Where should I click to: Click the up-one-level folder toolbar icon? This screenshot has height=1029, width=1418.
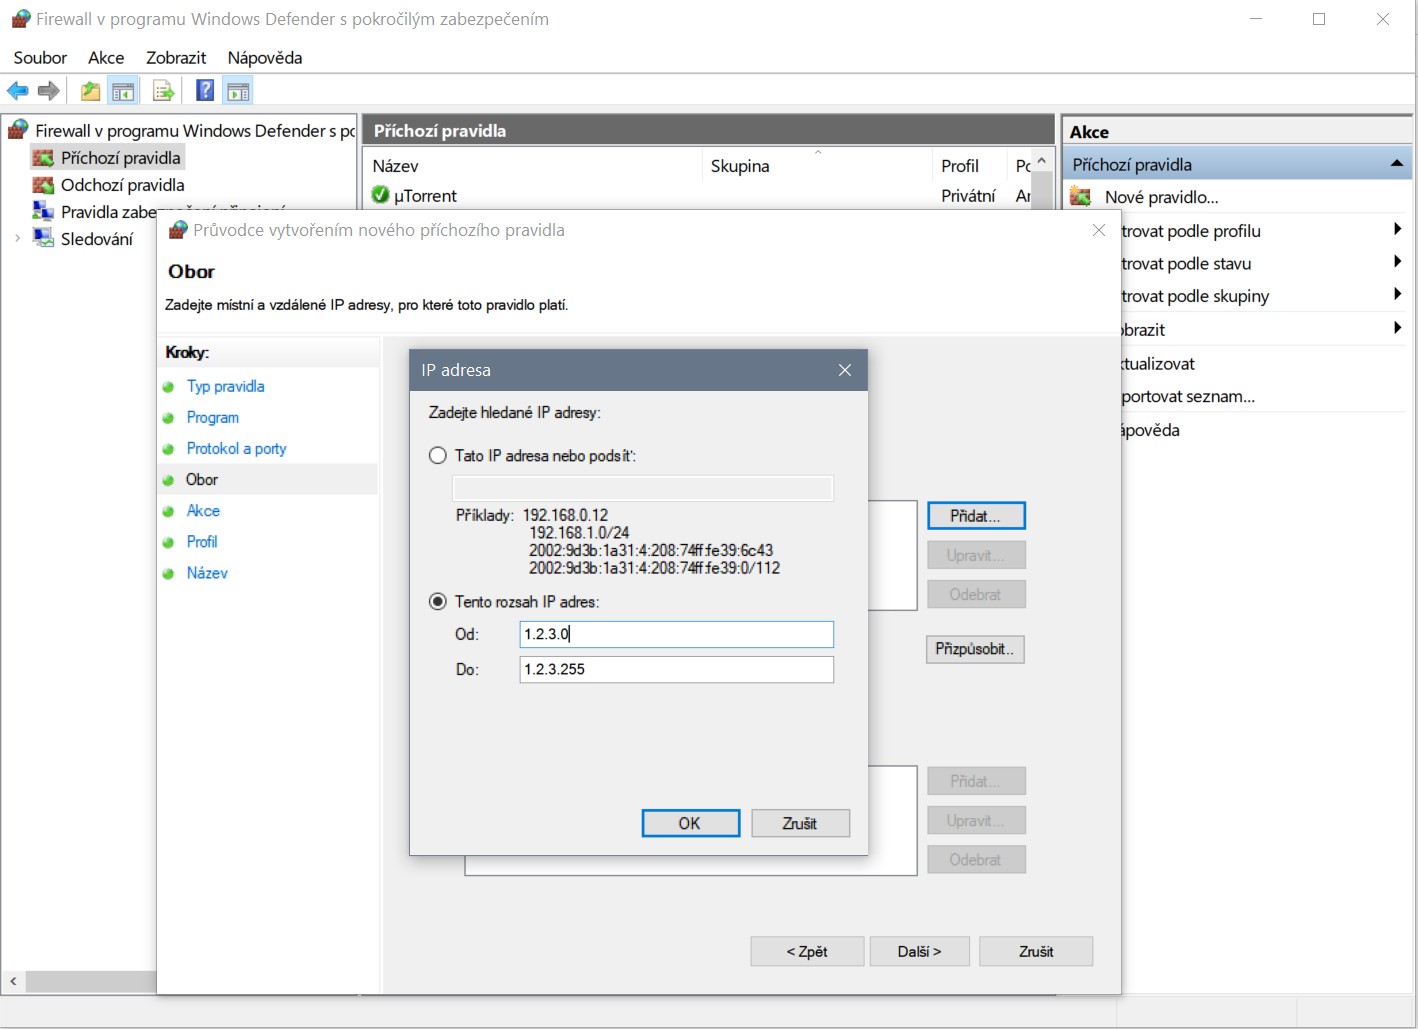90,91
